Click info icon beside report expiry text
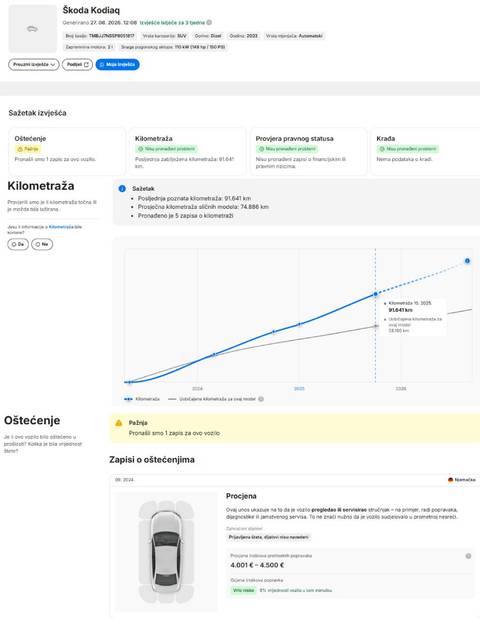The image size is (480, 619). point(209,23)
